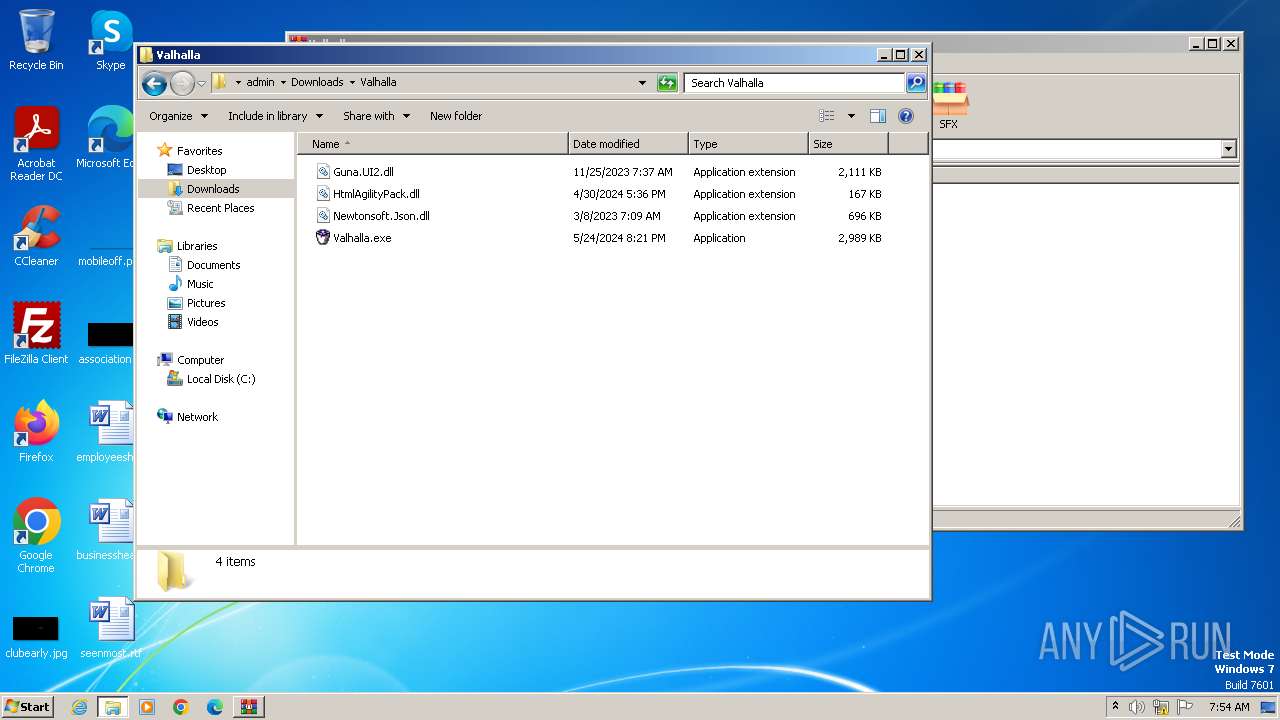Image resolution: width=1280 pixels, height=720 pixels.
Task: Select Favorites in the navigation pane
Action: tap(199, 151)
